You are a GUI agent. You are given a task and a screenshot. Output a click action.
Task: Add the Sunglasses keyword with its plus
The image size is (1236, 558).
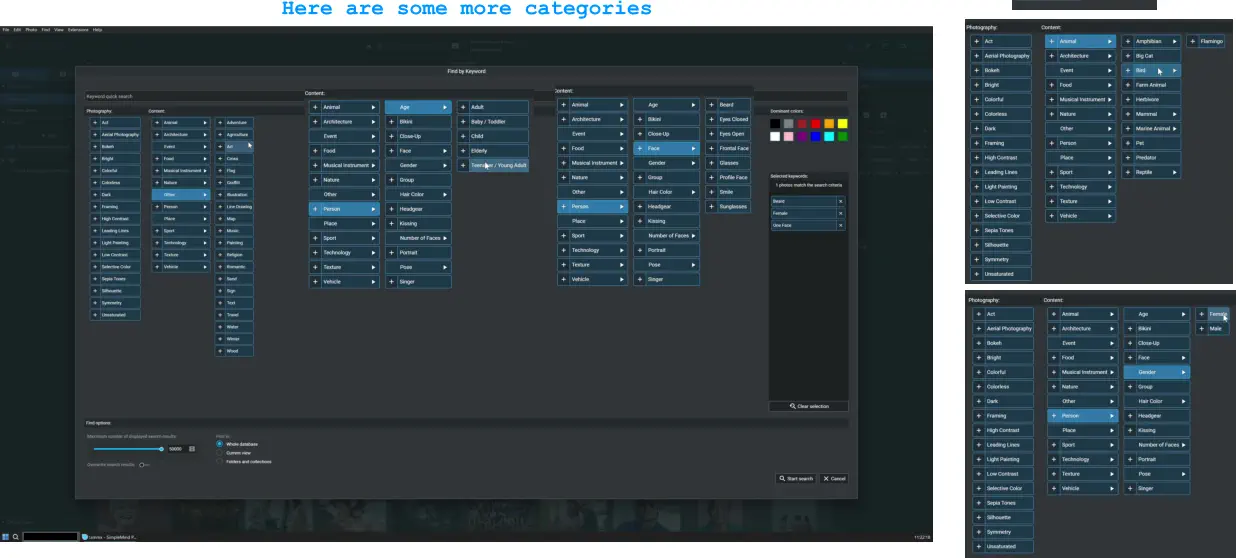pyautogui.click(x=712, y=207)
